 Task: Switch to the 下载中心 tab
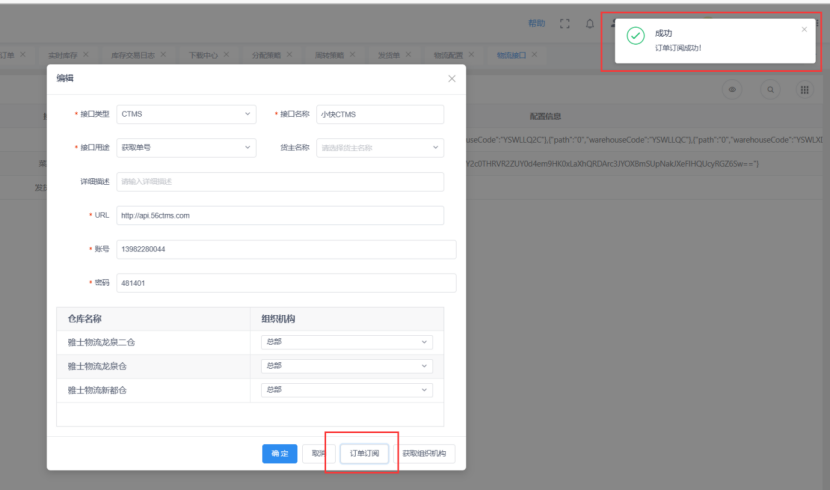(x=203, y=55)
